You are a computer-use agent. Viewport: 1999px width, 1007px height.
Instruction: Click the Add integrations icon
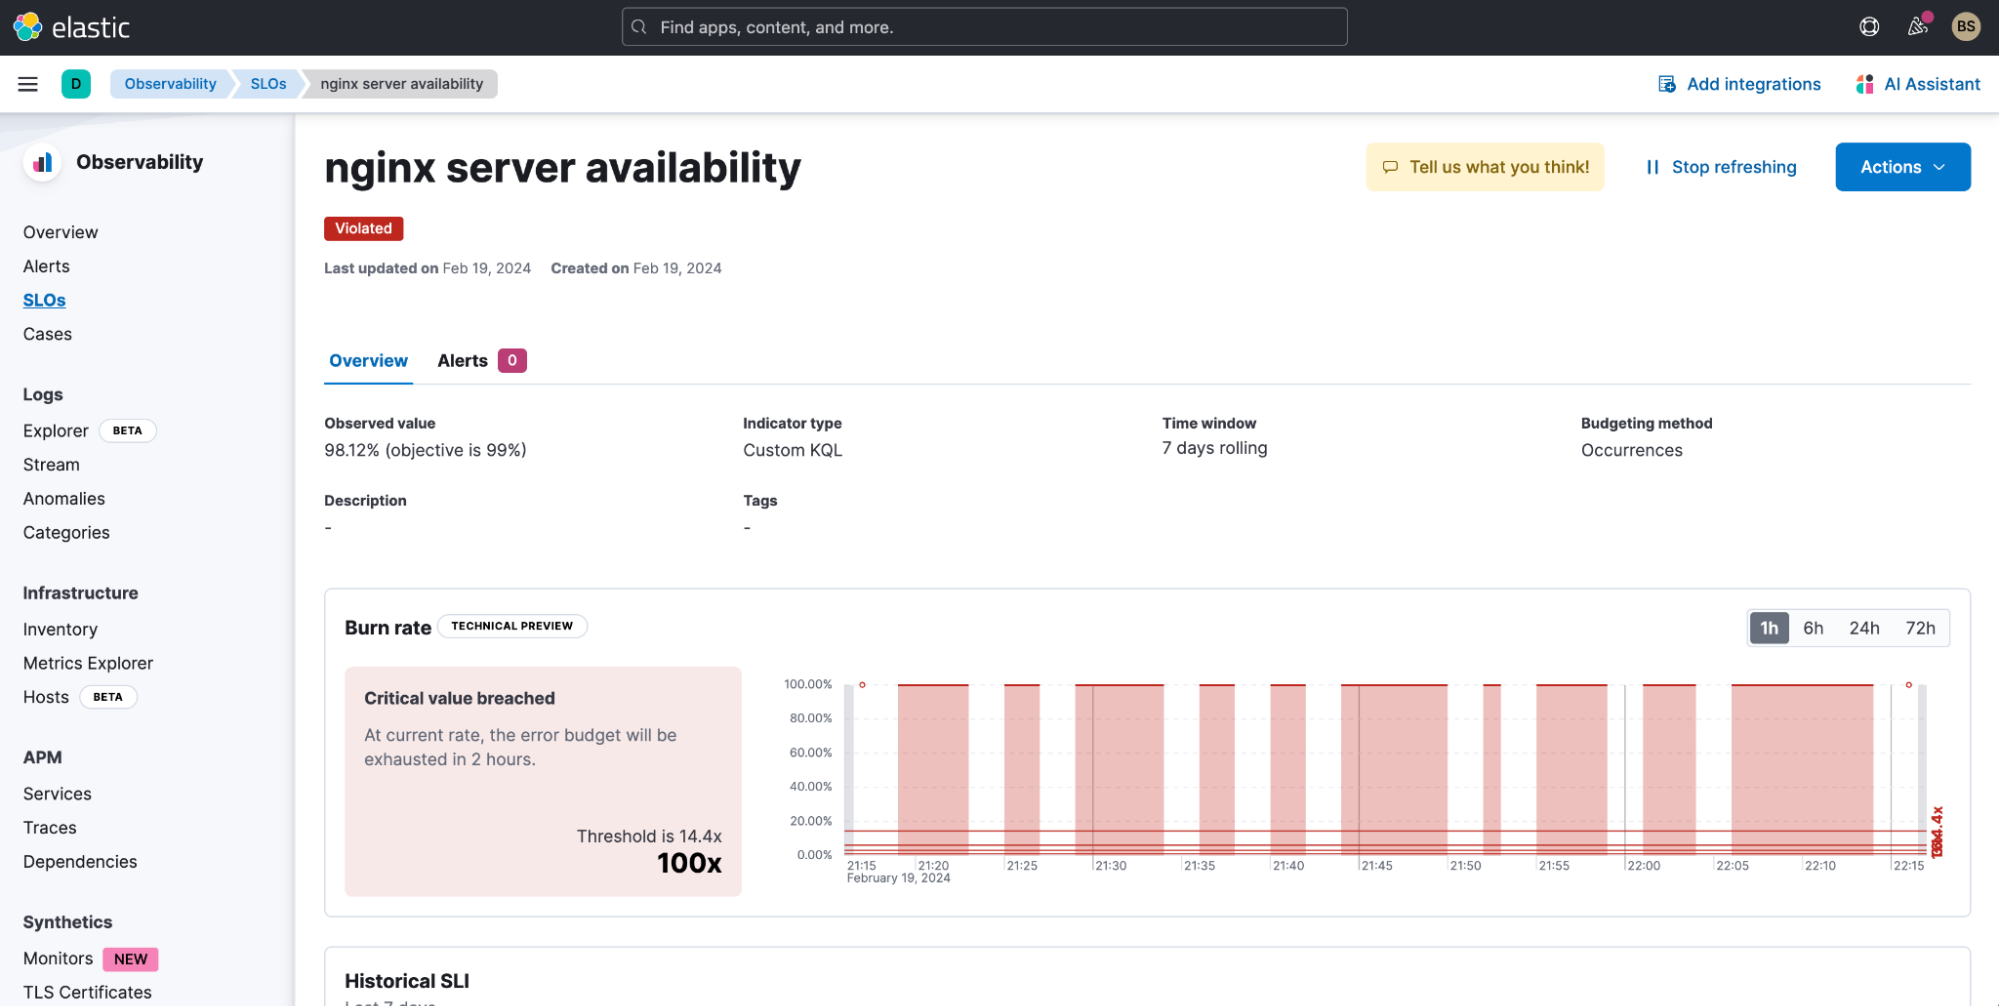click(x=1666, y=84)
